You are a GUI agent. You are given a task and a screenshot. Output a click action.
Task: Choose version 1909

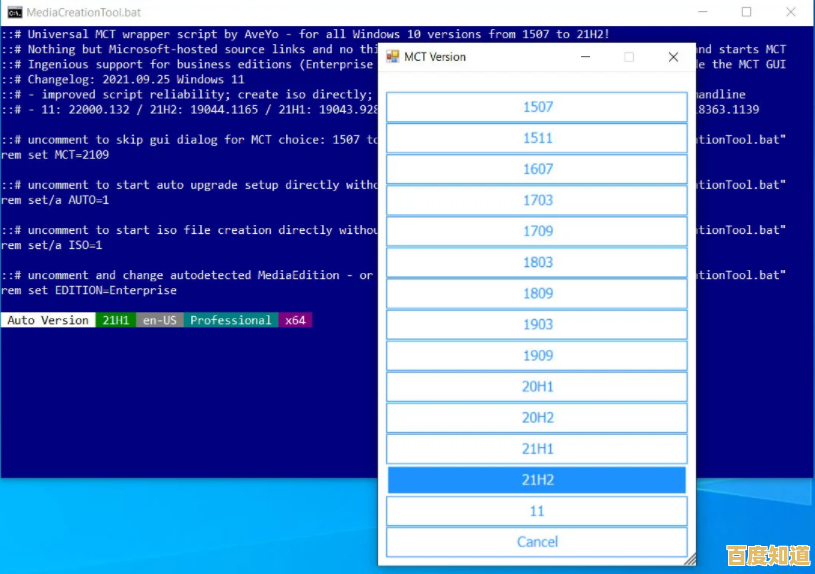tap(537, 355)
